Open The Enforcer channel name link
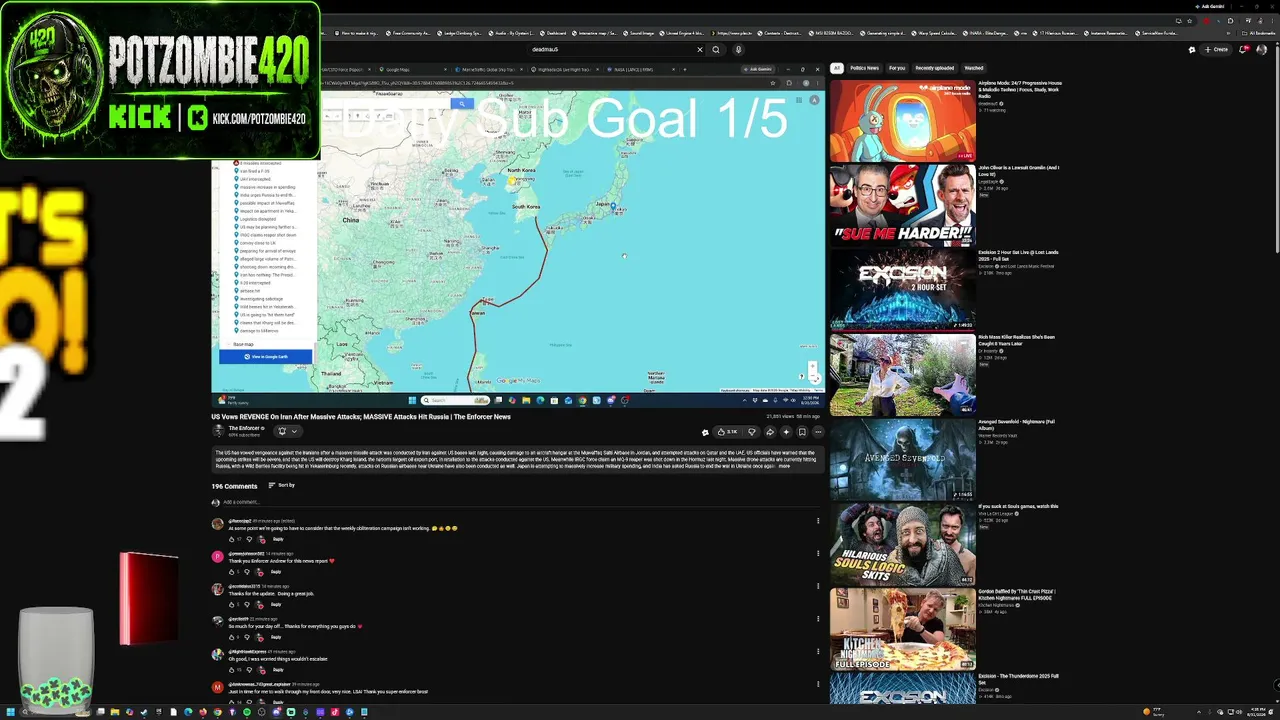 click(245, 428)
